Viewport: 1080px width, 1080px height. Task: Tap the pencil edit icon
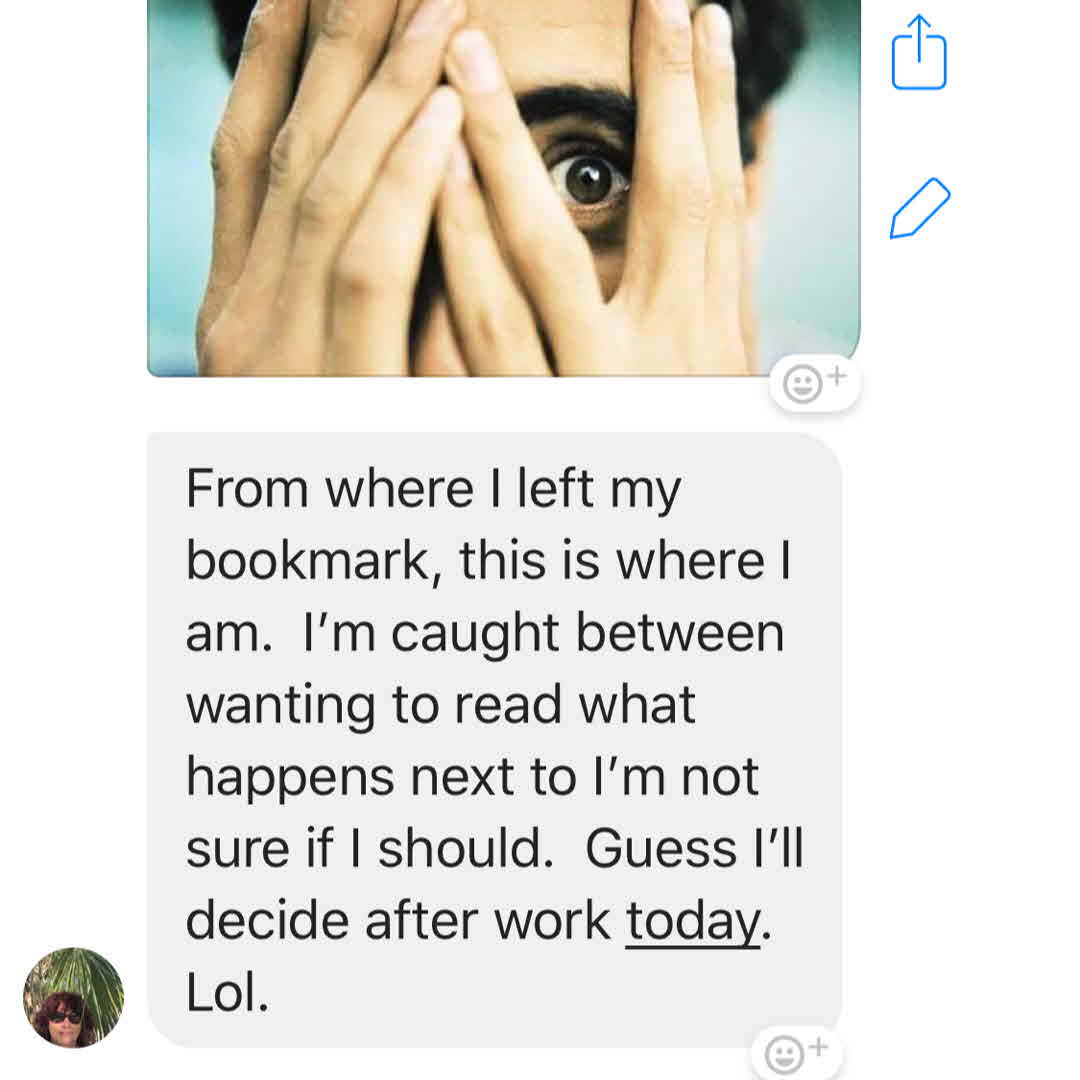920,208
